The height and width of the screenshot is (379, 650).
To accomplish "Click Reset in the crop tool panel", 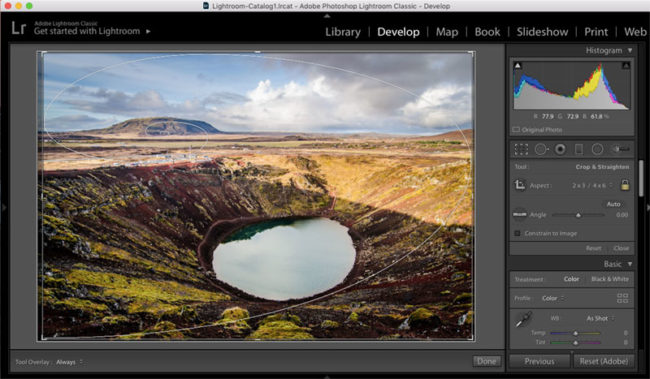I will [x=593, y=248].
